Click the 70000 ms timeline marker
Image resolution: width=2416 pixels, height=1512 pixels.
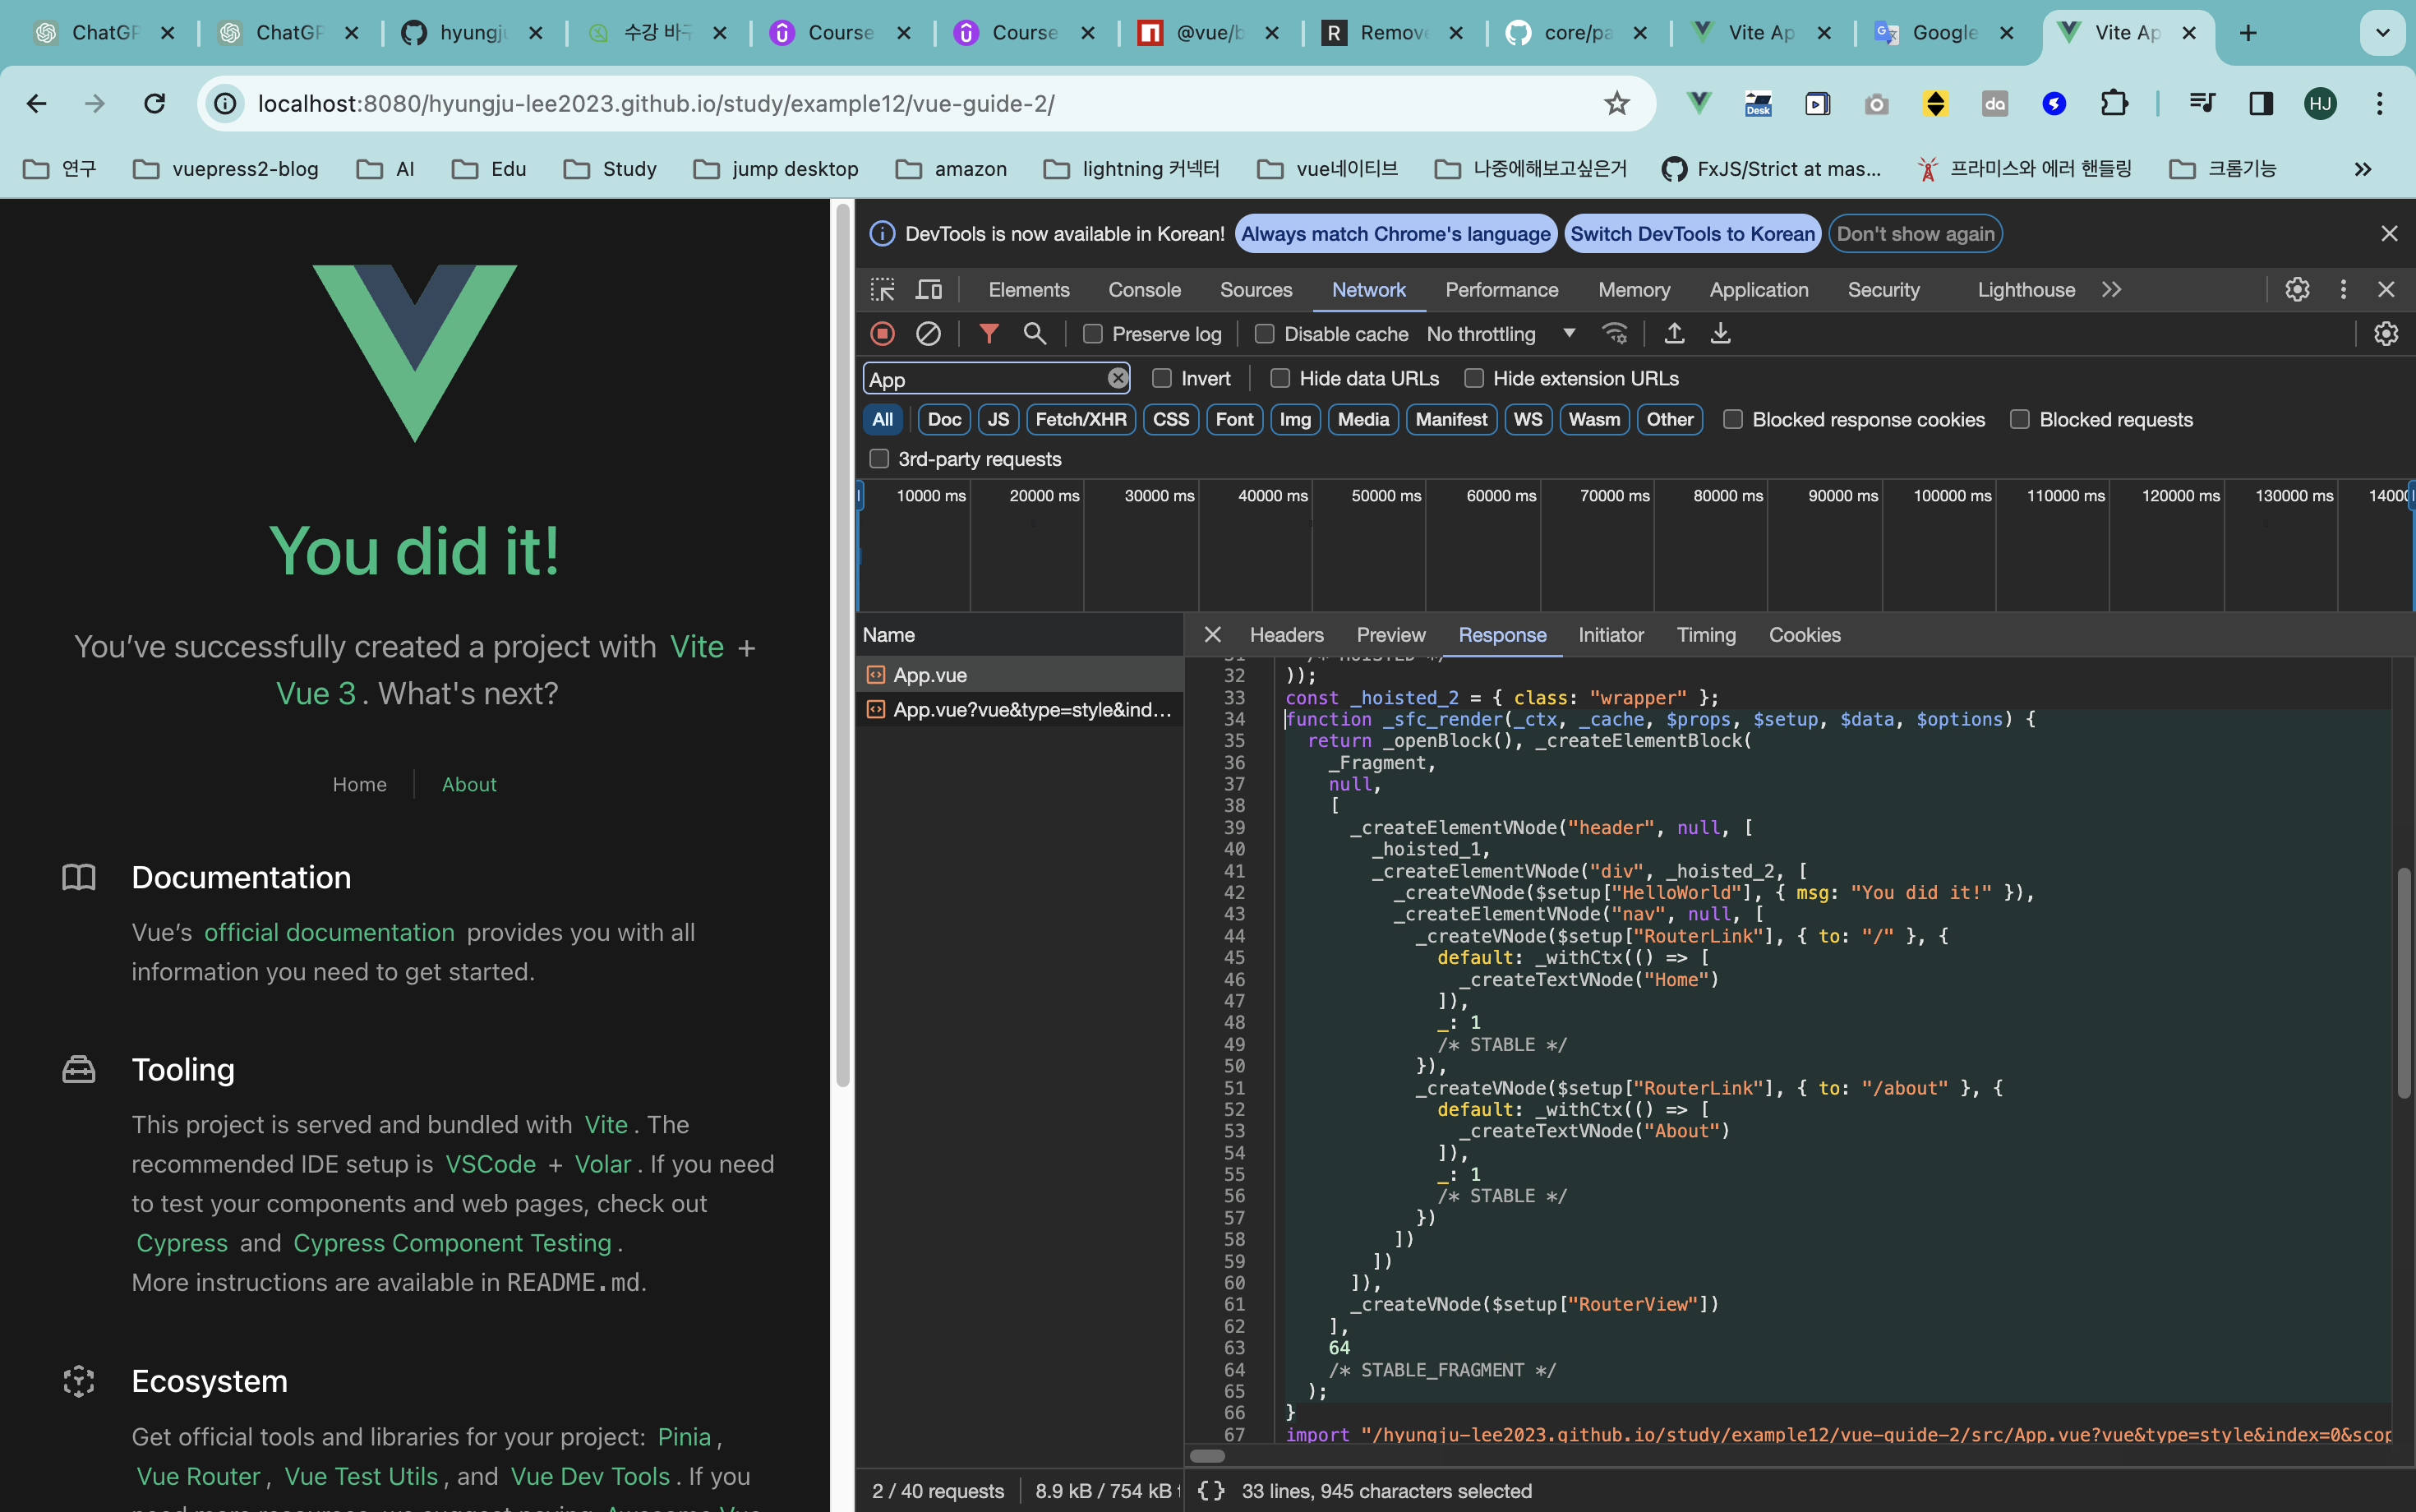coord(1614,496)
